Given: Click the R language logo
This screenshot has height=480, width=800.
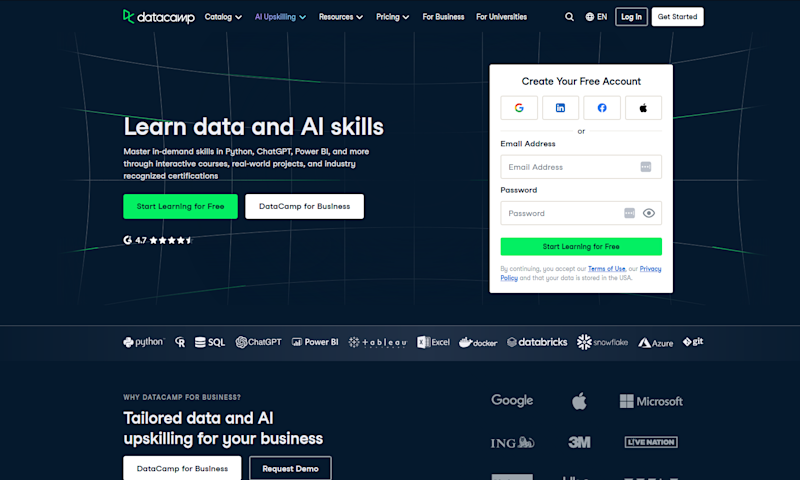Looking at the screenshot, I should (180, 342).
